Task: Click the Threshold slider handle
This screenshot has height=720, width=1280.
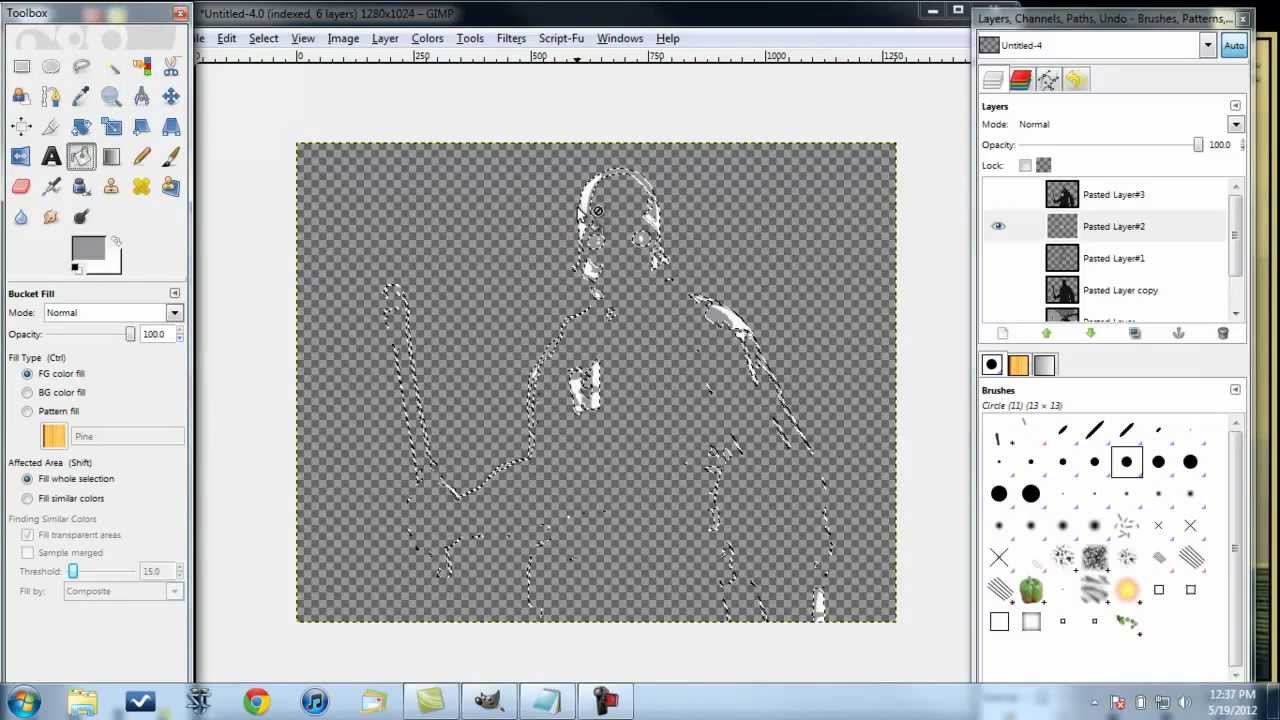Action: coord(73,571)
